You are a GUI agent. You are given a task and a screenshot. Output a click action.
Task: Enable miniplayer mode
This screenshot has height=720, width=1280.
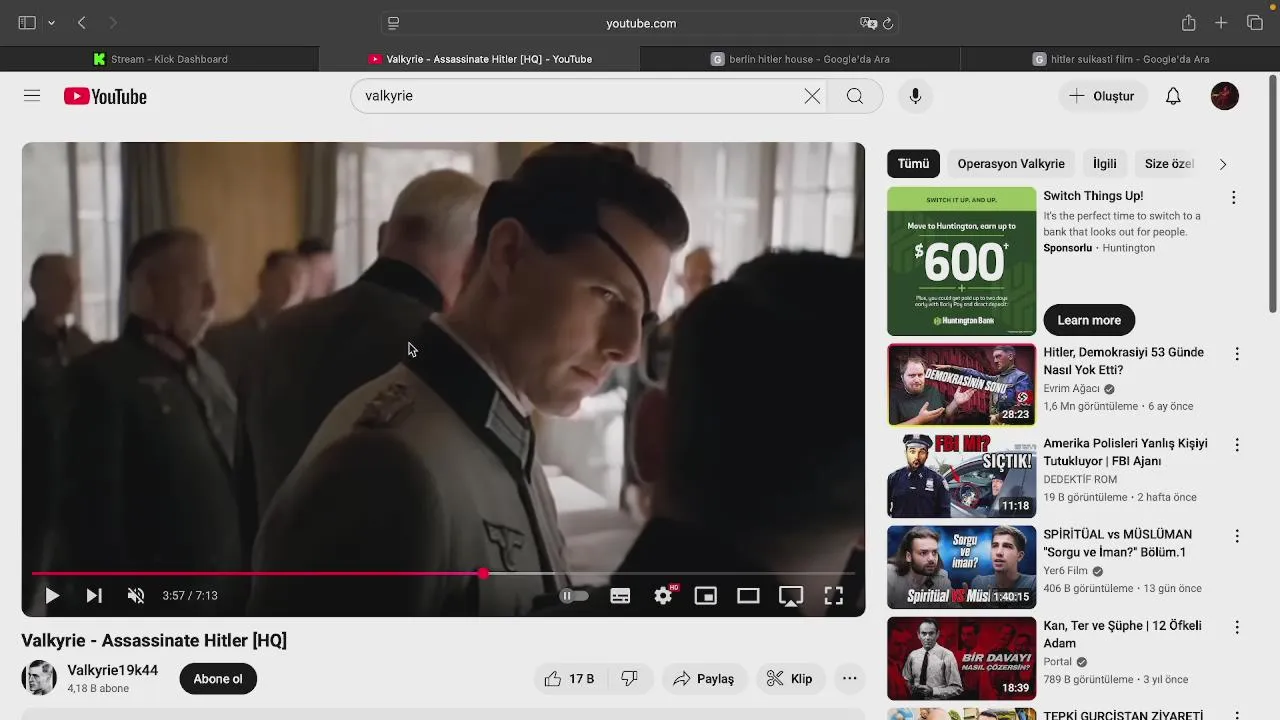point(706,596)
